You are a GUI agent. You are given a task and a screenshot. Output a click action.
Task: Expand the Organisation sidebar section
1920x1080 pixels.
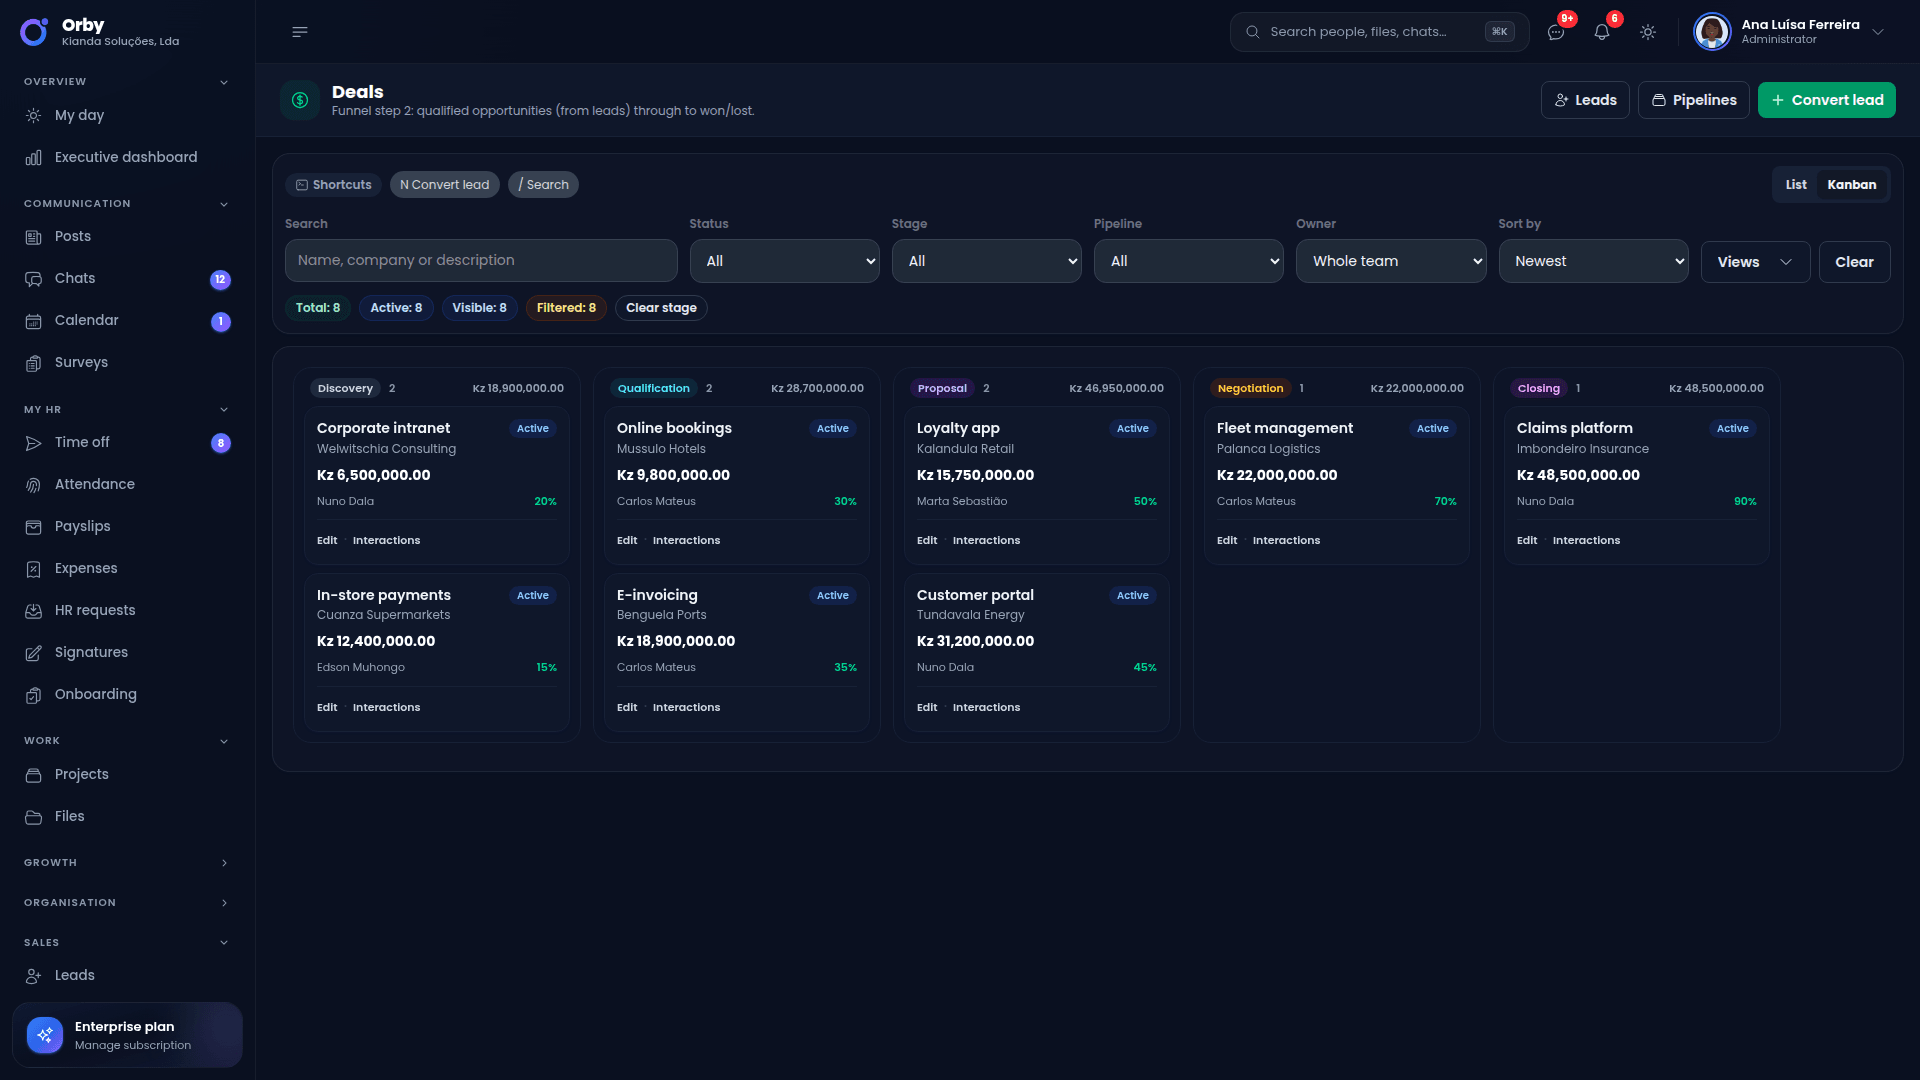click(x=127, y=902)
